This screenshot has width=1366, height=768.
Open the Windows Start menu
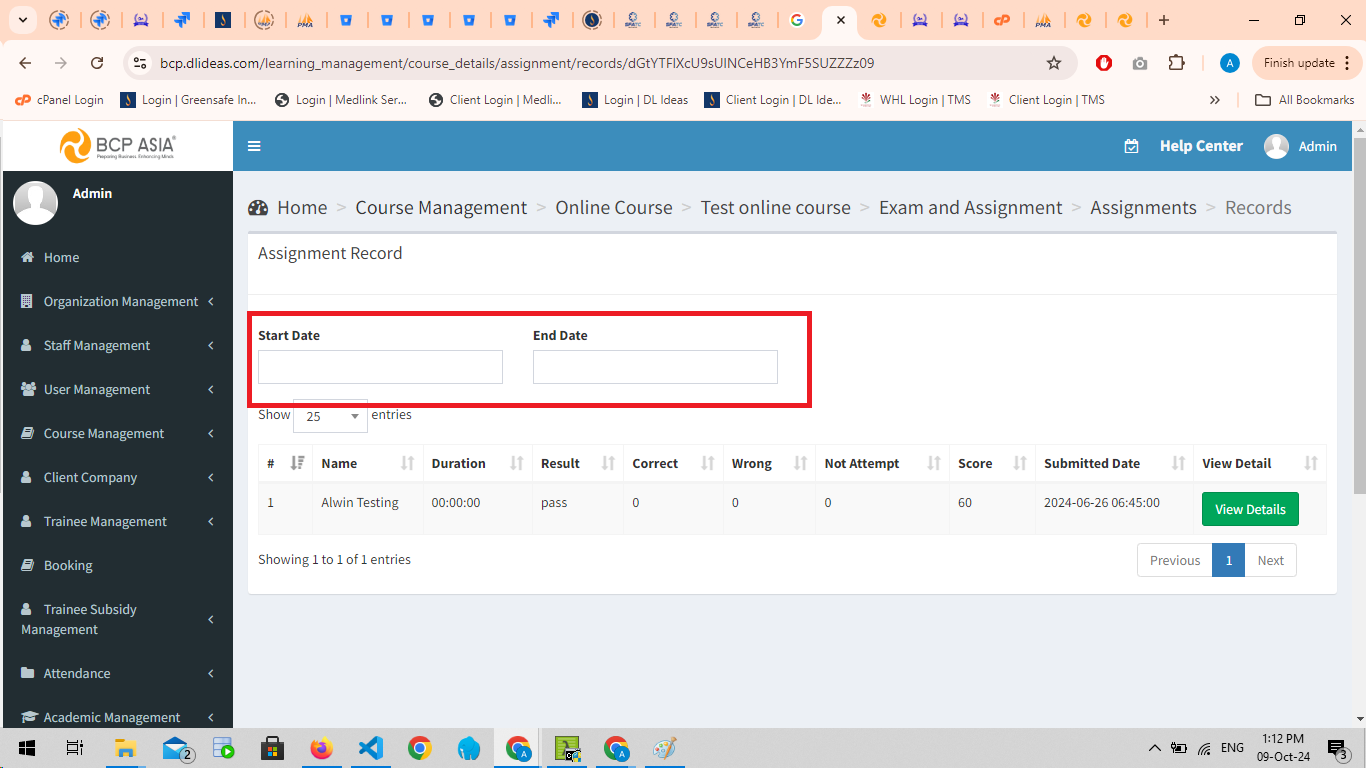26,748
